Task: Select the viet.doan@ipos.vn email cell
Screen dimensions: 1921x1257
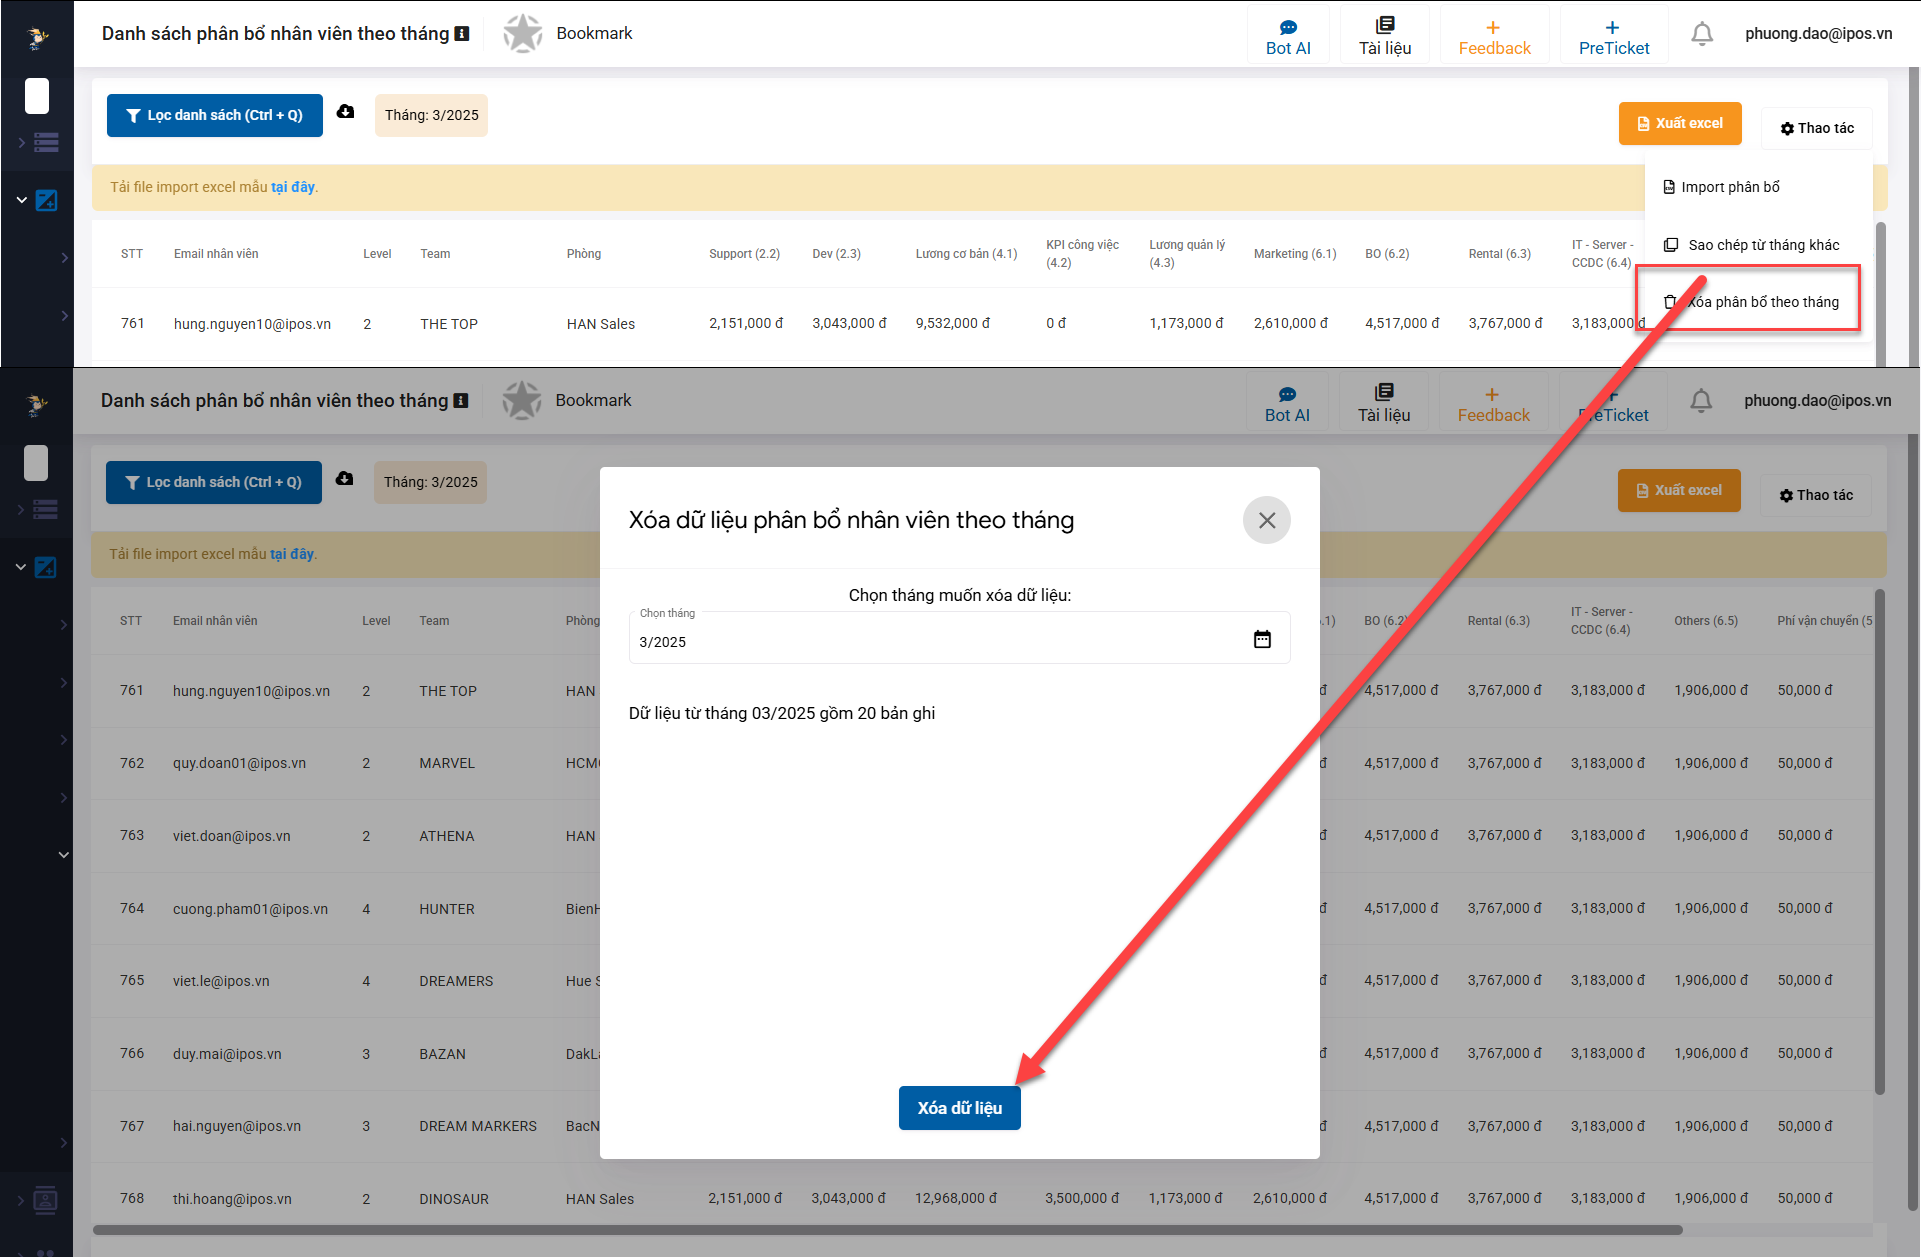Action: click(231, 836)
